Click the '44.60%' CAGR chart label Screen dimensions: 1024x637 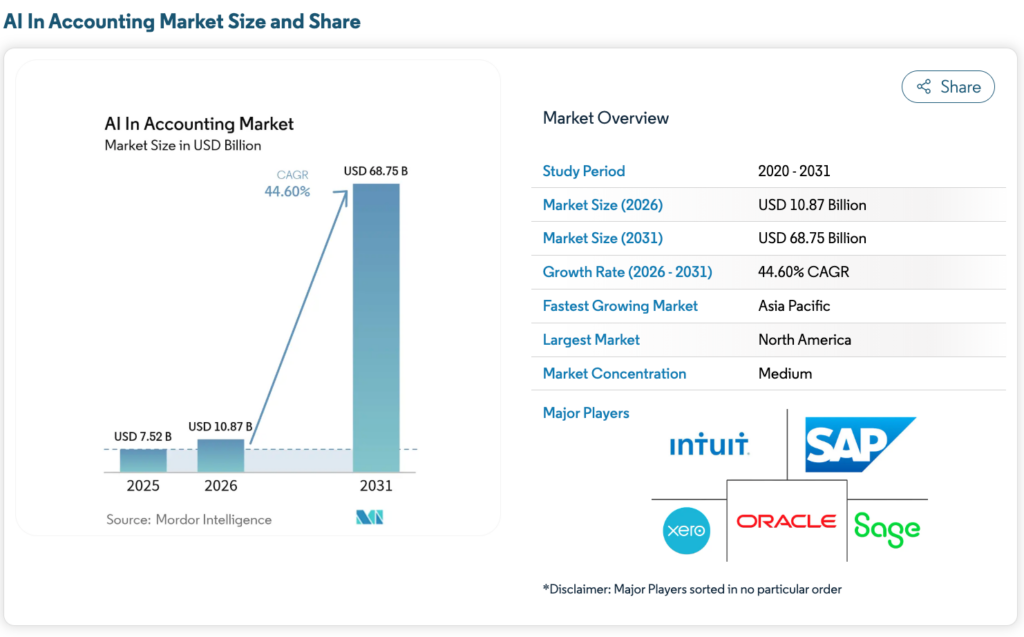click(287, 191)
